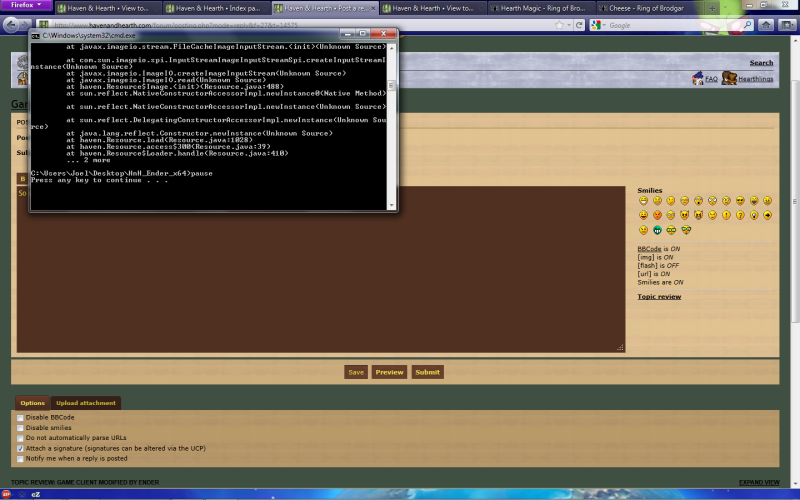Close the active Post a reply tab
Screen dimensions: 800x500
(x=373, y=8)
